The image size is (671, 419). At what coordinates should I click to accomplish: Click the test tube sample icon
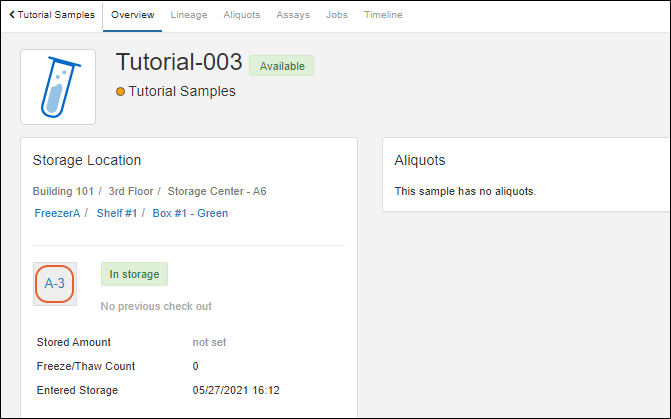pyautogui.click(x=58, y=87)
